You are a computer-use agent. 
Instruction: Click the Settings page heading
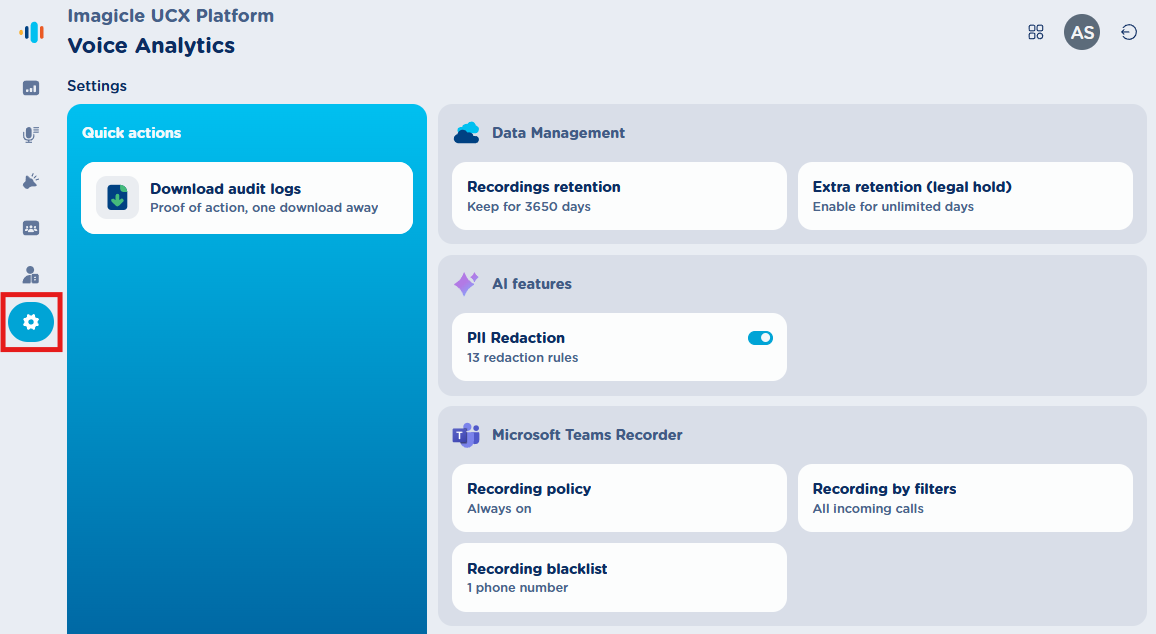pyautogui.click(x=97, y=86)
